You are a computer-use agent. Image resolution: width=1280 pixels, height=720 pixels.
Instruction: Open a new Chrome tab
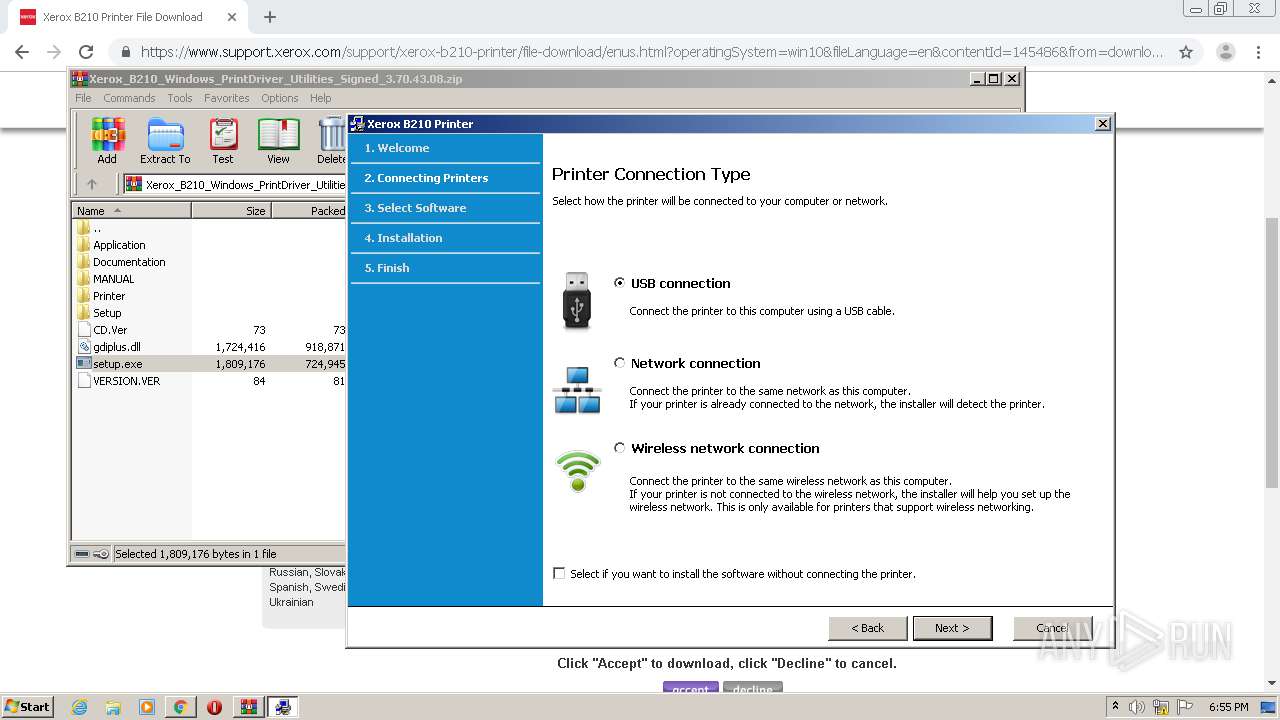(x=269, y=17)
